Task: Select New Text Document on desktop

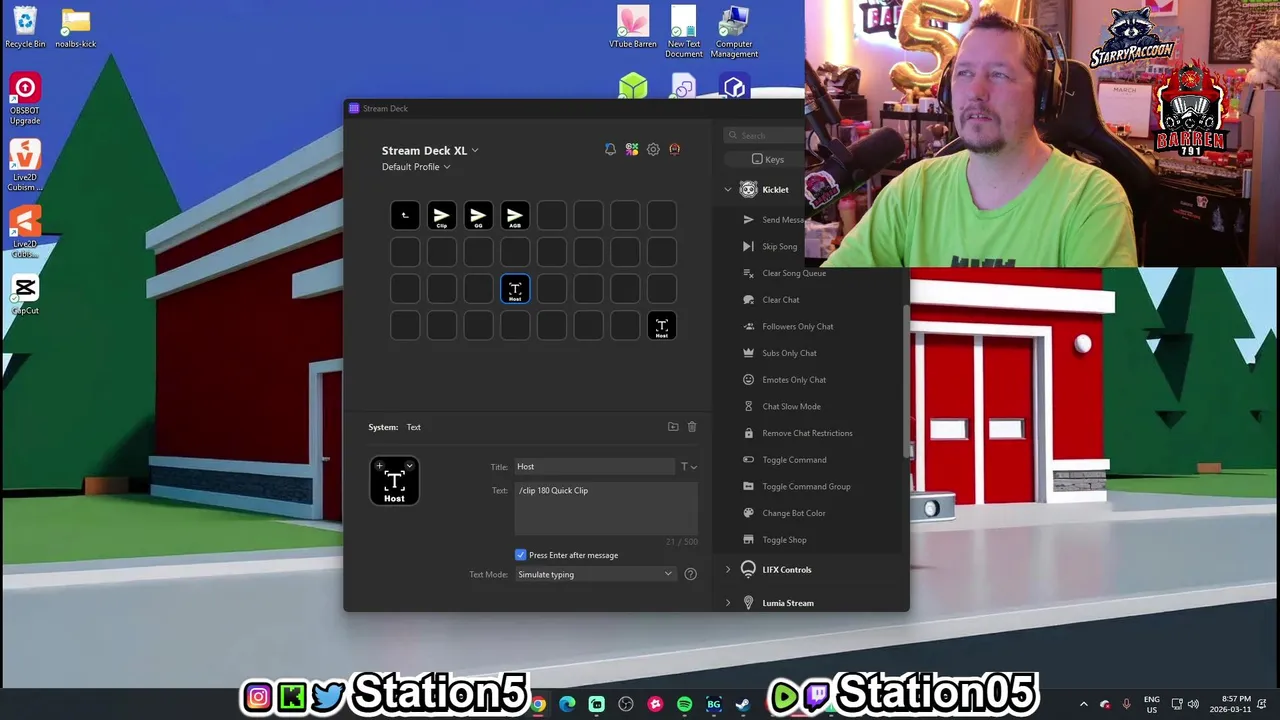Action: [x=684, y=32]
